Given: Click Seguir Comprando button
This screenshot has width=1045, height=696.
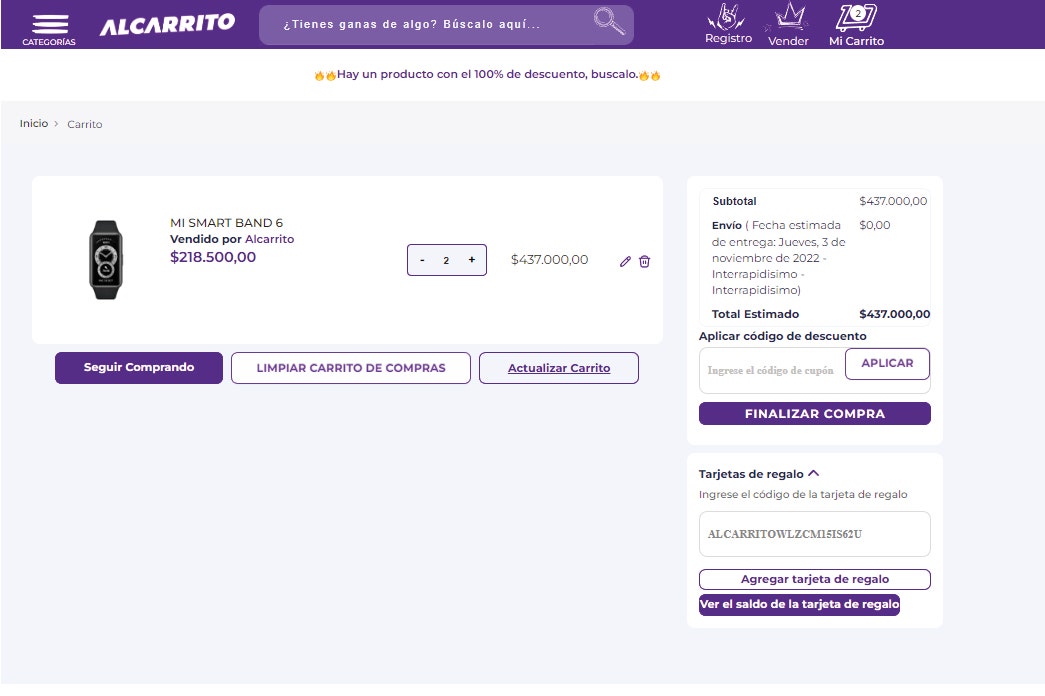Looking at the screenshot, I should 139,367.
